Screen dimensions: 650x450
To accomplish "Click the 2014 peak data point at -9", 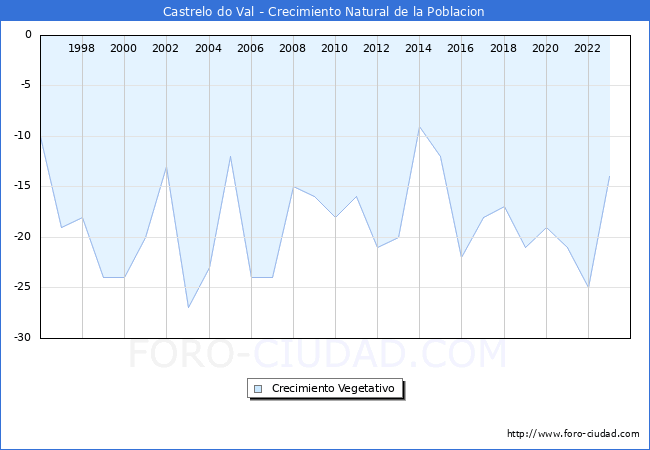I will 420,126.
